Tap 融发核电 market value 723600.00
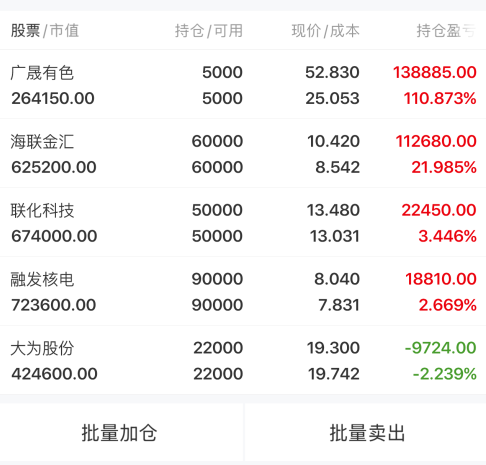486x465 pixels. [x=54, y=305]
